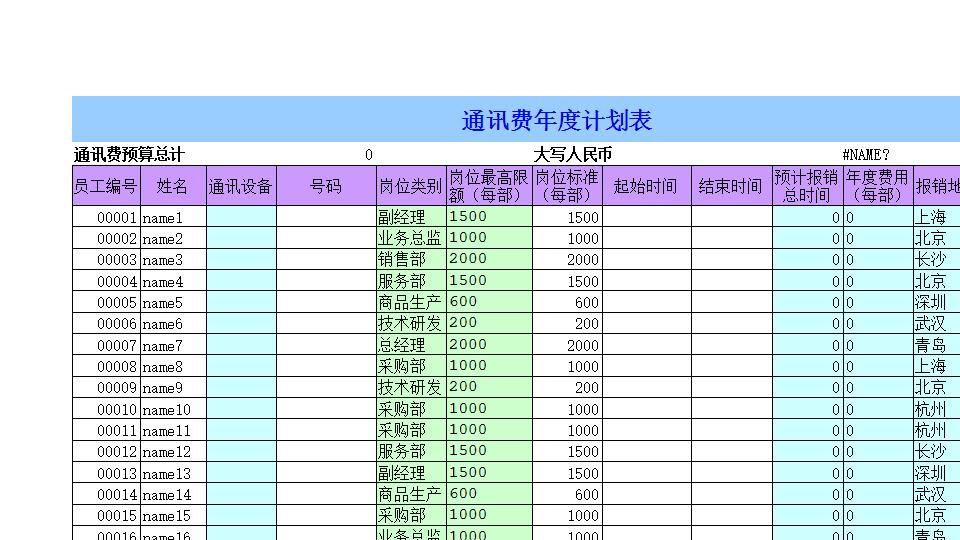Viewport: 960px width, 540px height.
Task: Select the 结束时间 column header
Action: pyautogui.click(x=732, y=186)
